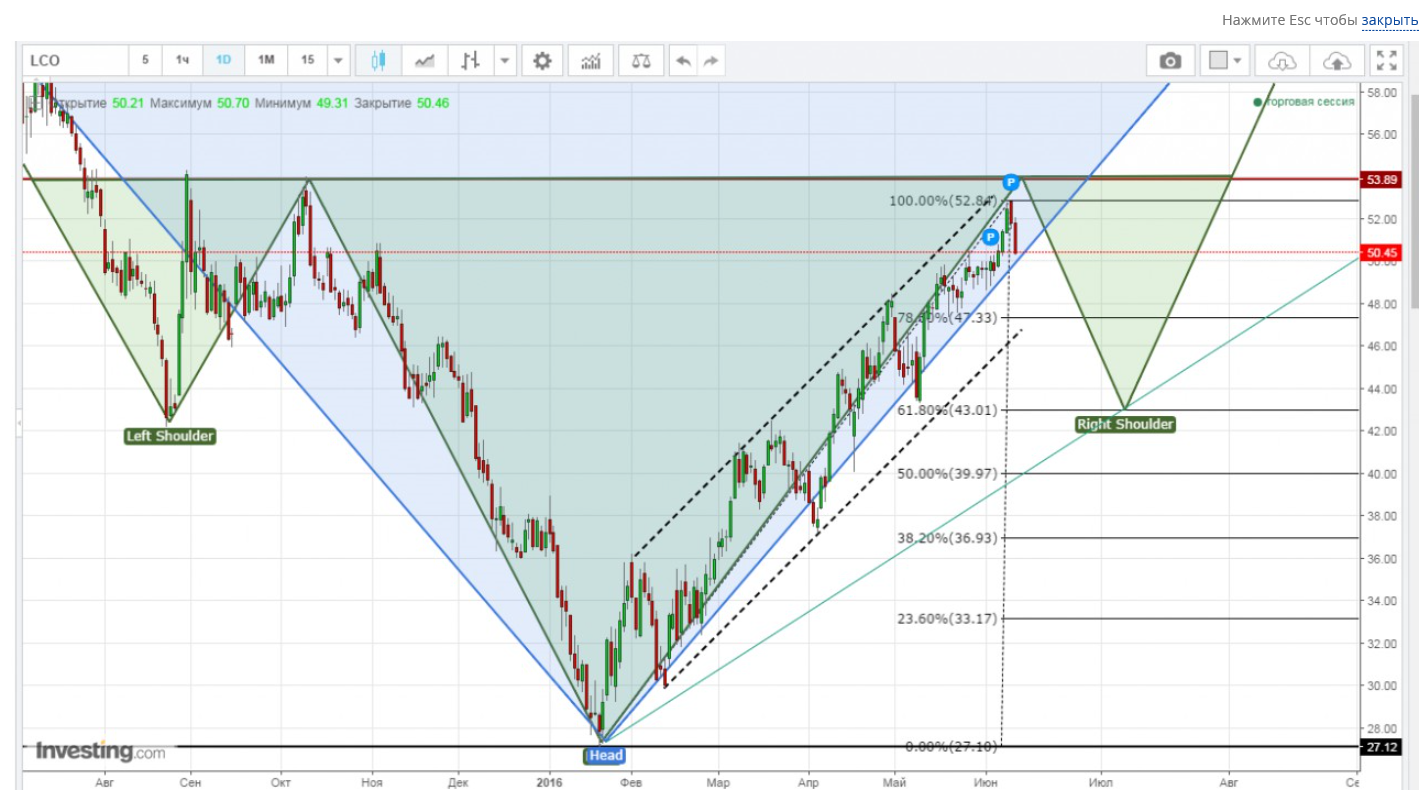Screen dimensions: 1422x790
Task: Open compare symbols scales icon
Action: pyautogui.click(x=640, y=61)
